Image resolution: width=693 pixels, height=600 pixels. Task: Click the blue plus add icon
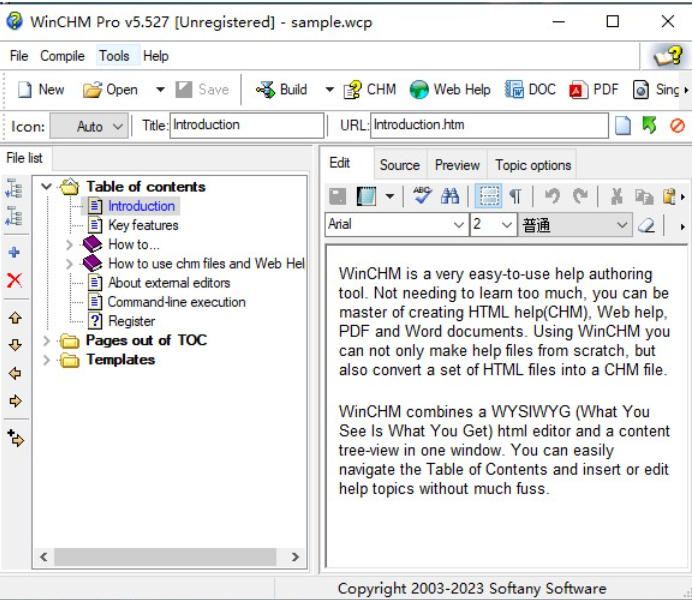tap(15, 253)
